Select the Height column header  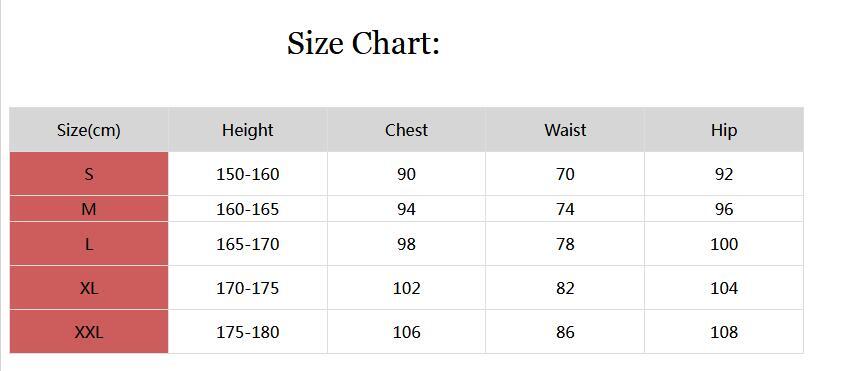click(x=248, y=130)
